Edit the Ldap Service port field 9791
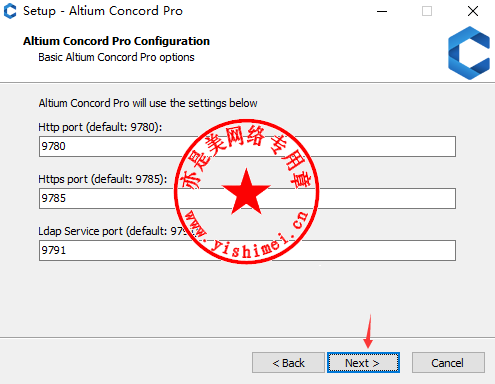Screen dimensions: 495x384 tap(247, 250)
